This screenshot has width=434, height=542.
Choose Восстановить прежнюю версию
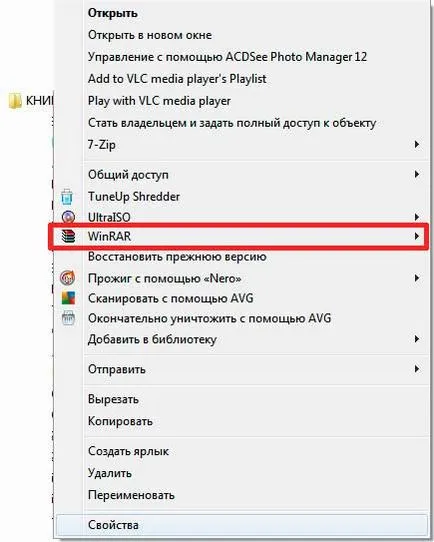(x=177, y=257)
